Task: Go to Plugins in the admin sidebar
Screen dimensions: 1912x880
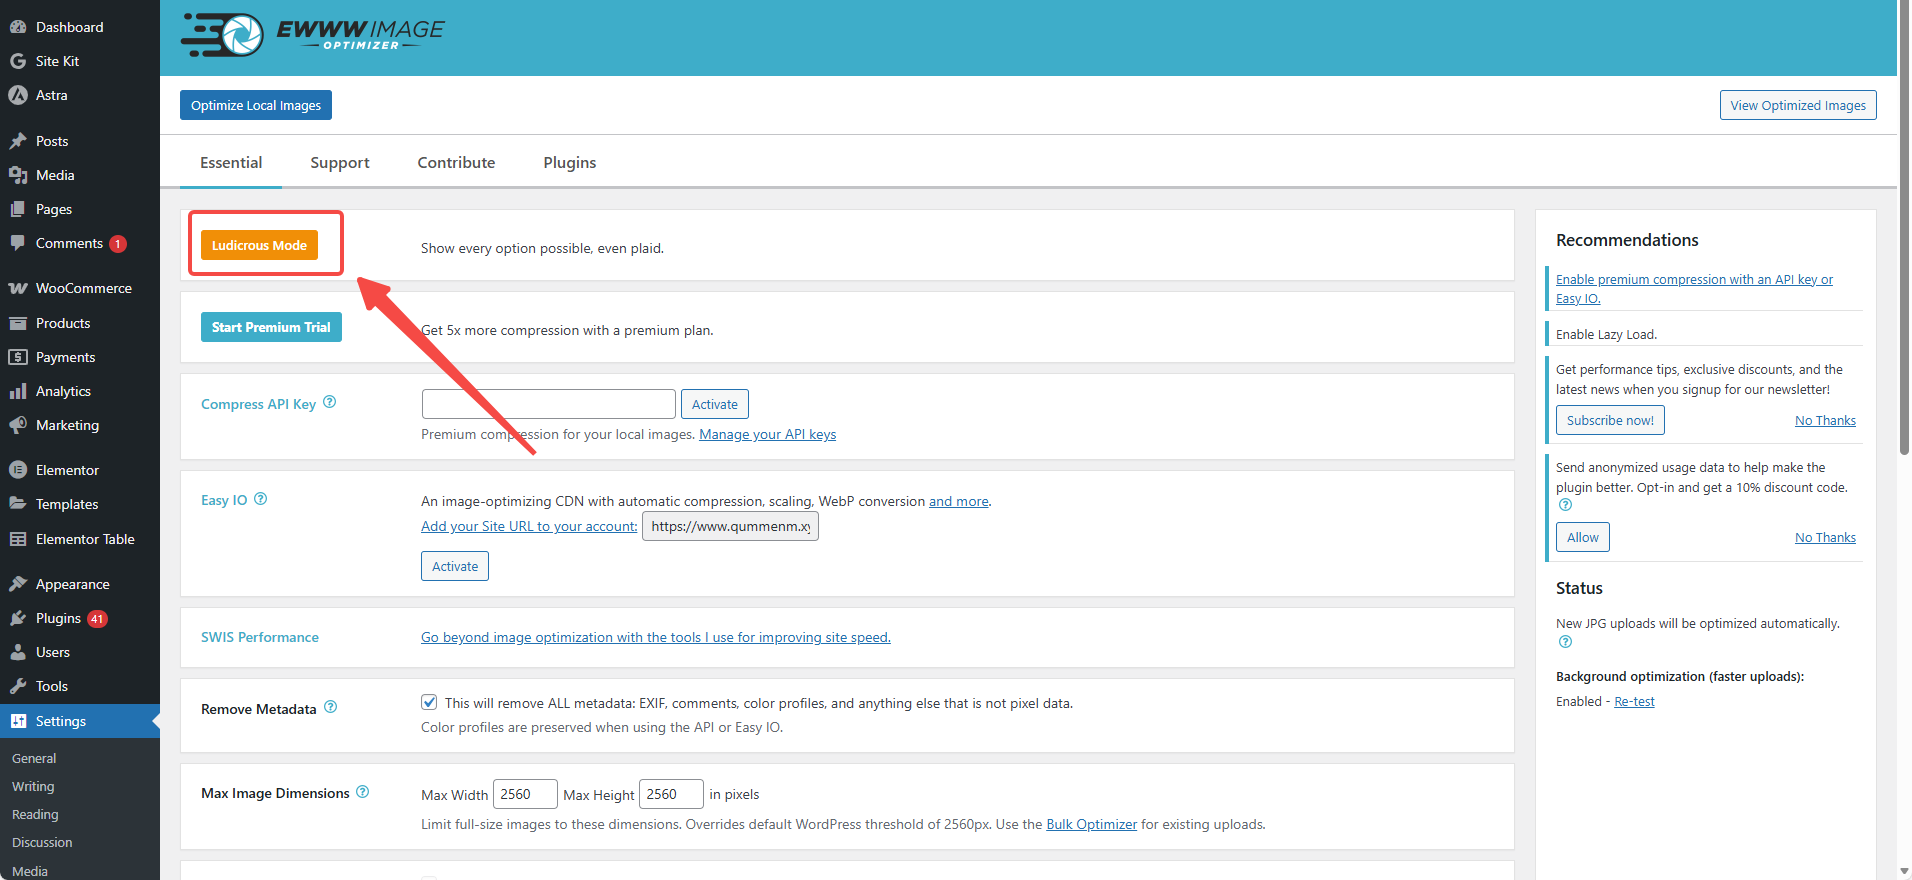Action: [x=58, y=618]
